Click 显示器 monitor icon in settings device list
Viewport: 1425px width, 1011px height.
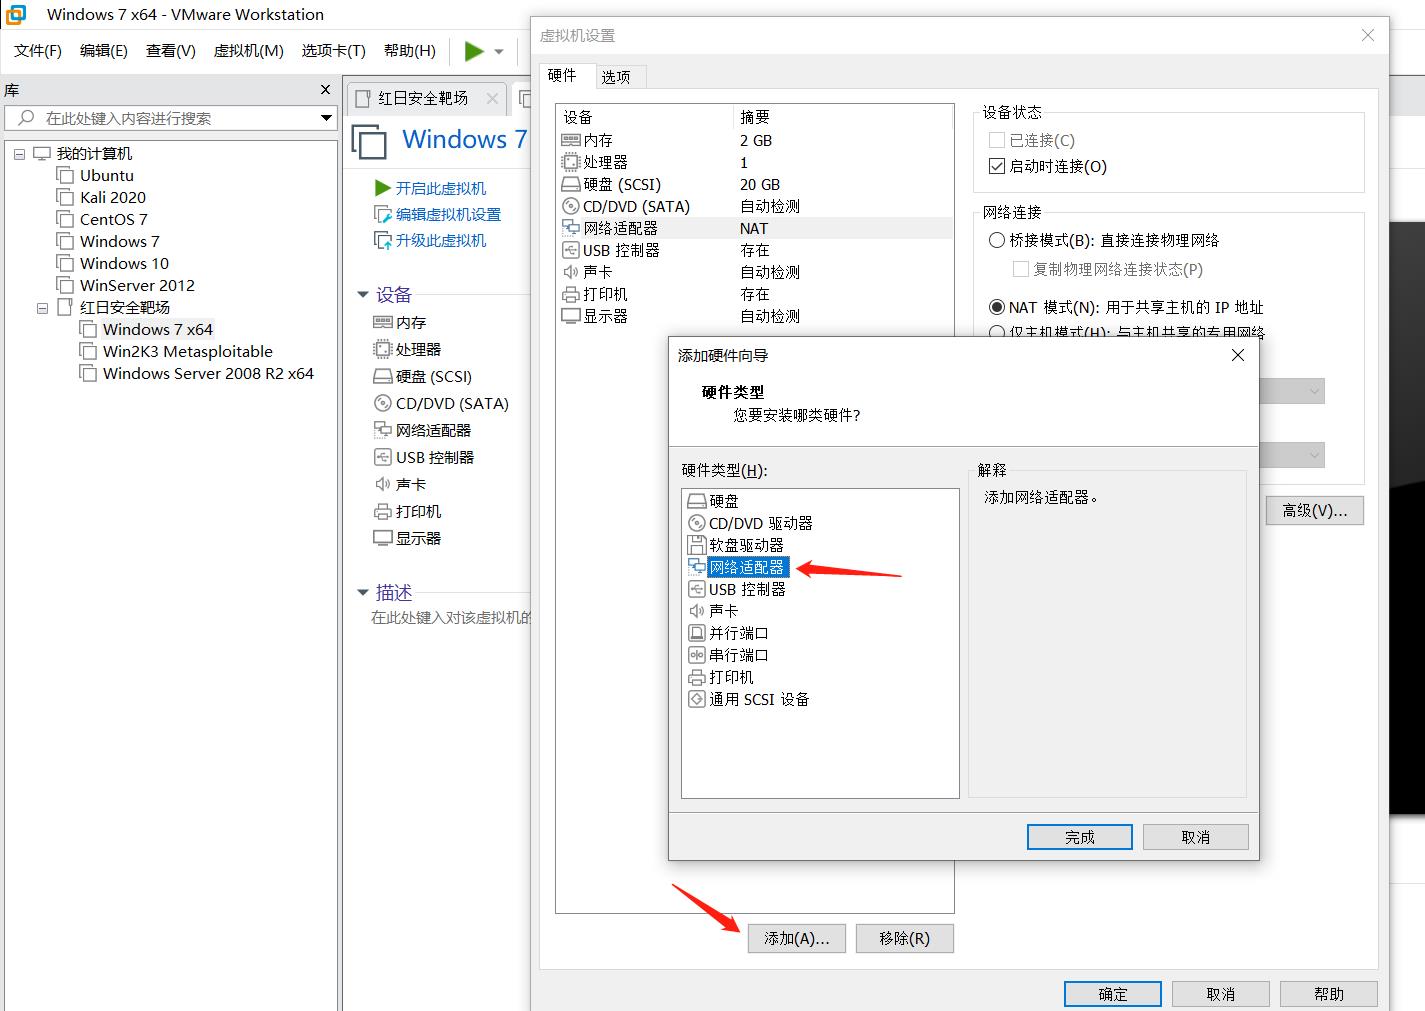(571, 316)
